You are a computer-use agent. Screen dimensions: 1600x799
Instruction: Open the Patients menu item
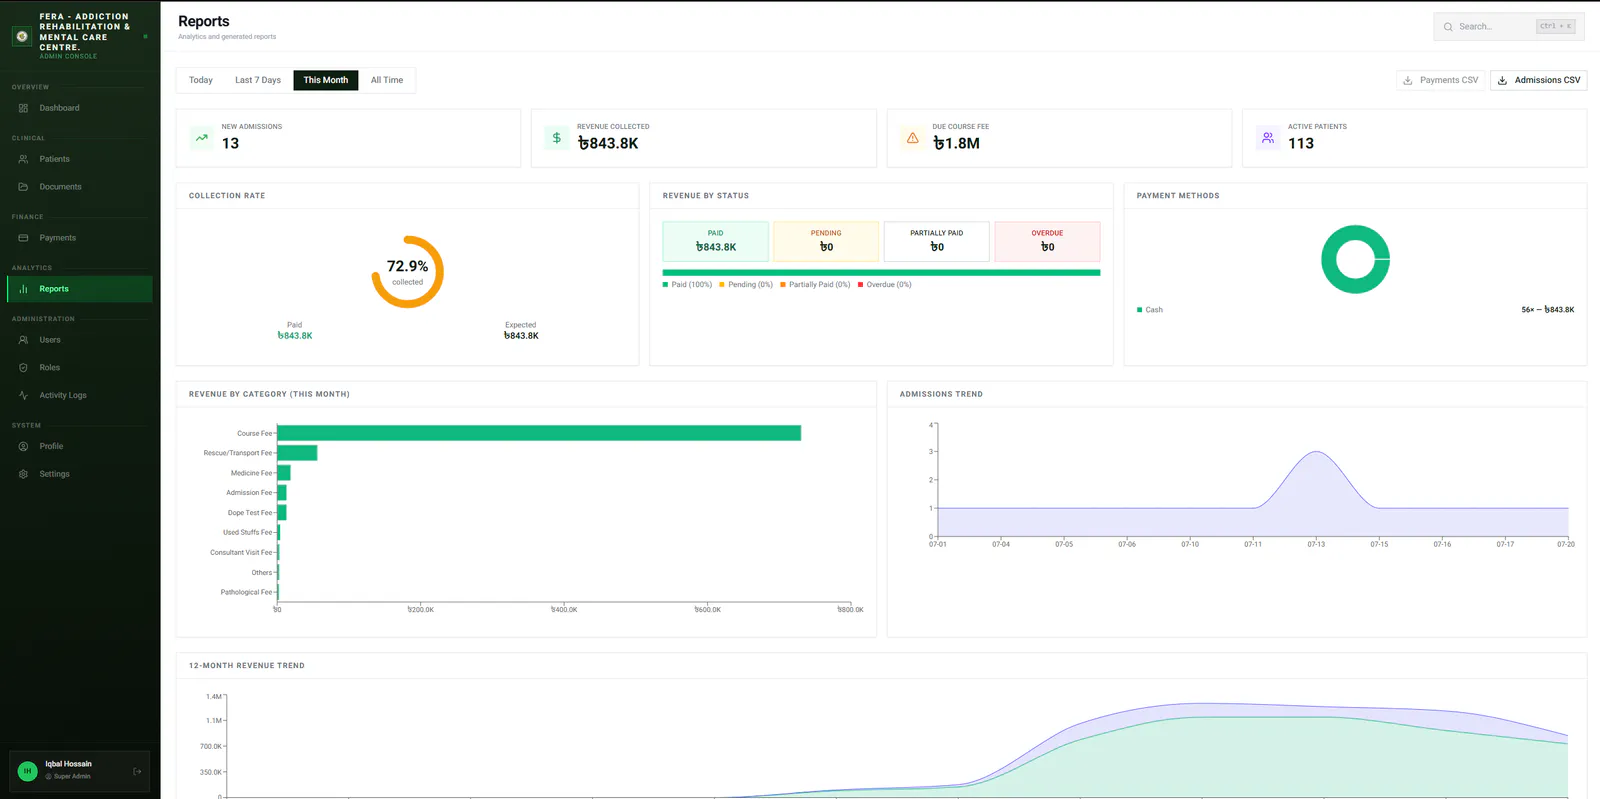coord(80,159)
